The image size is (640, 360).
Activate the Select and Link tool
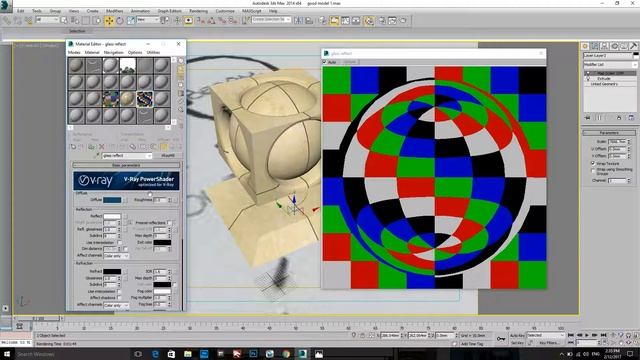coord(7,20)
